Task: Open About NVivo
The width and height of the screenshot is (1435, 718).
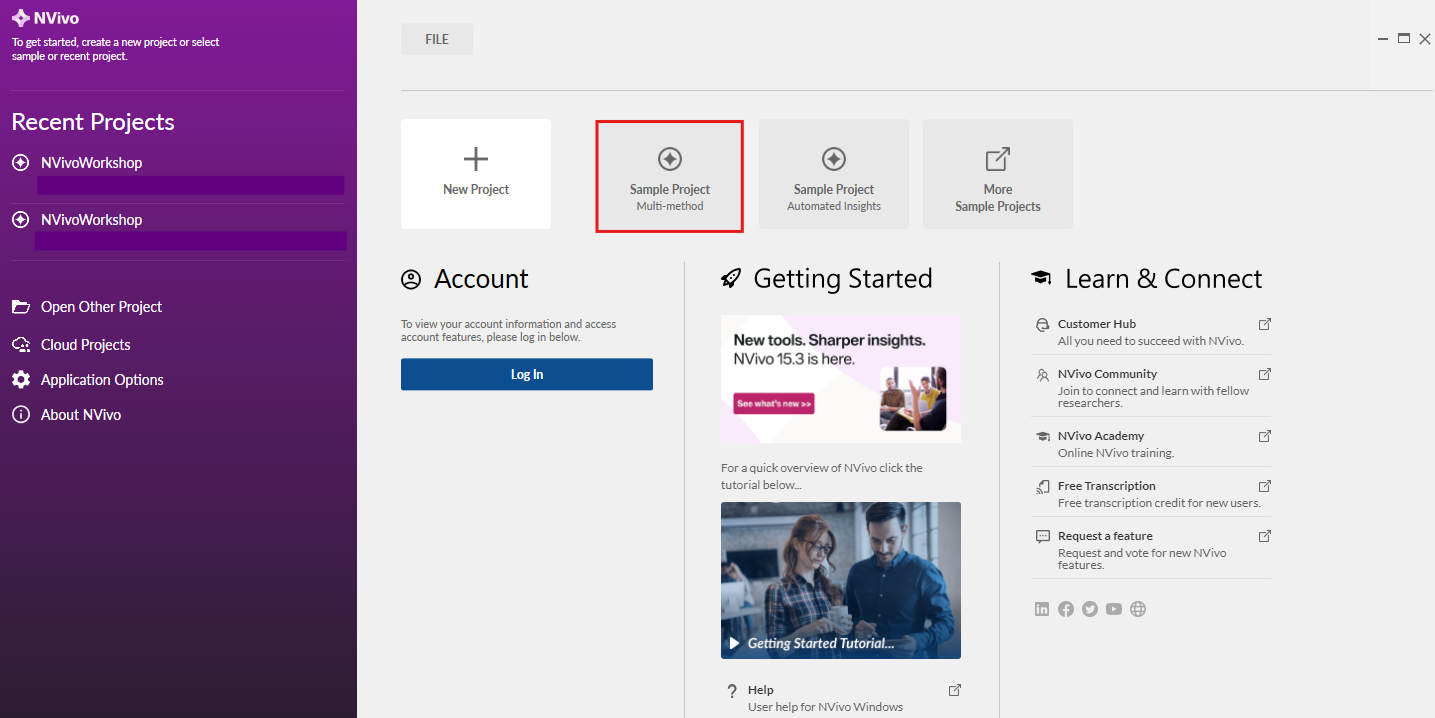Action: coord(81,415)
